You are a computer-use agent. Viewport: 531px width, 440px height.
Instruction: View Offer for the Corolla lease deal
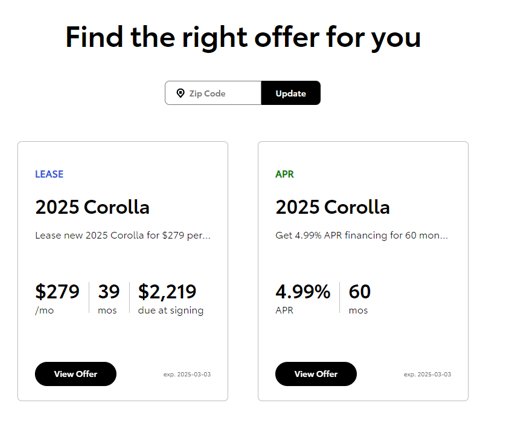pos(76,374)
